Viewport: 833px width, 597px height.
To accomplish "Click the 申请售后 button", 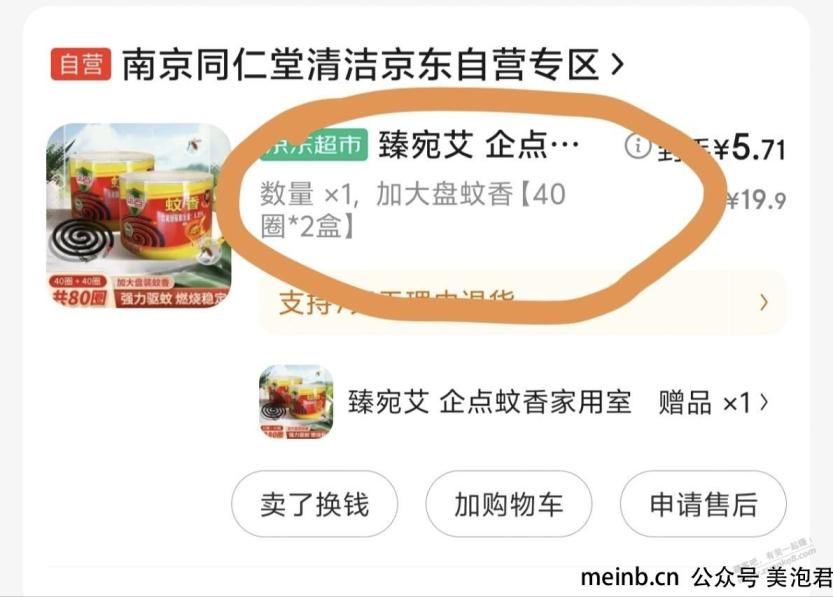I will (703, 504).
